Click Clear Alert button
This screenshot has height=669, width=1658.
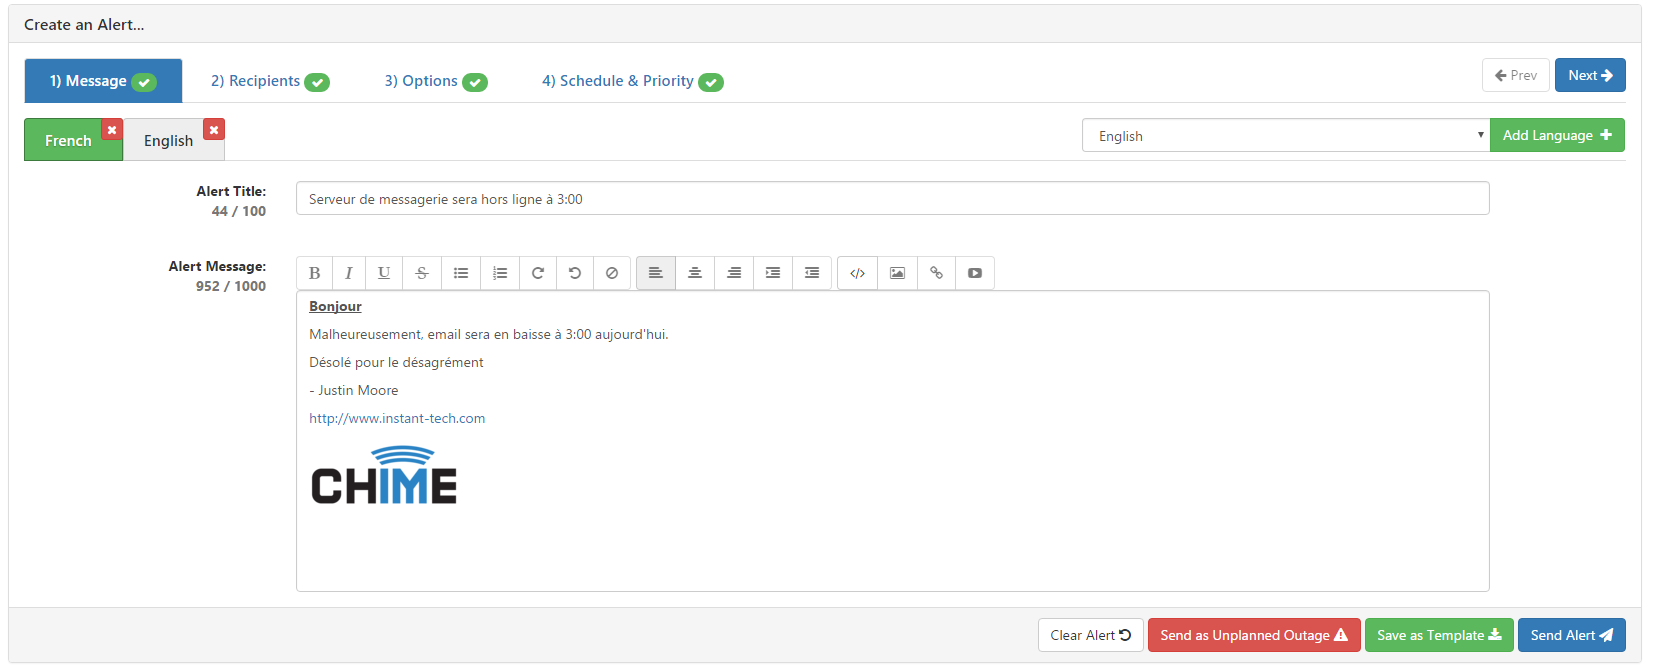[1091, 635]
